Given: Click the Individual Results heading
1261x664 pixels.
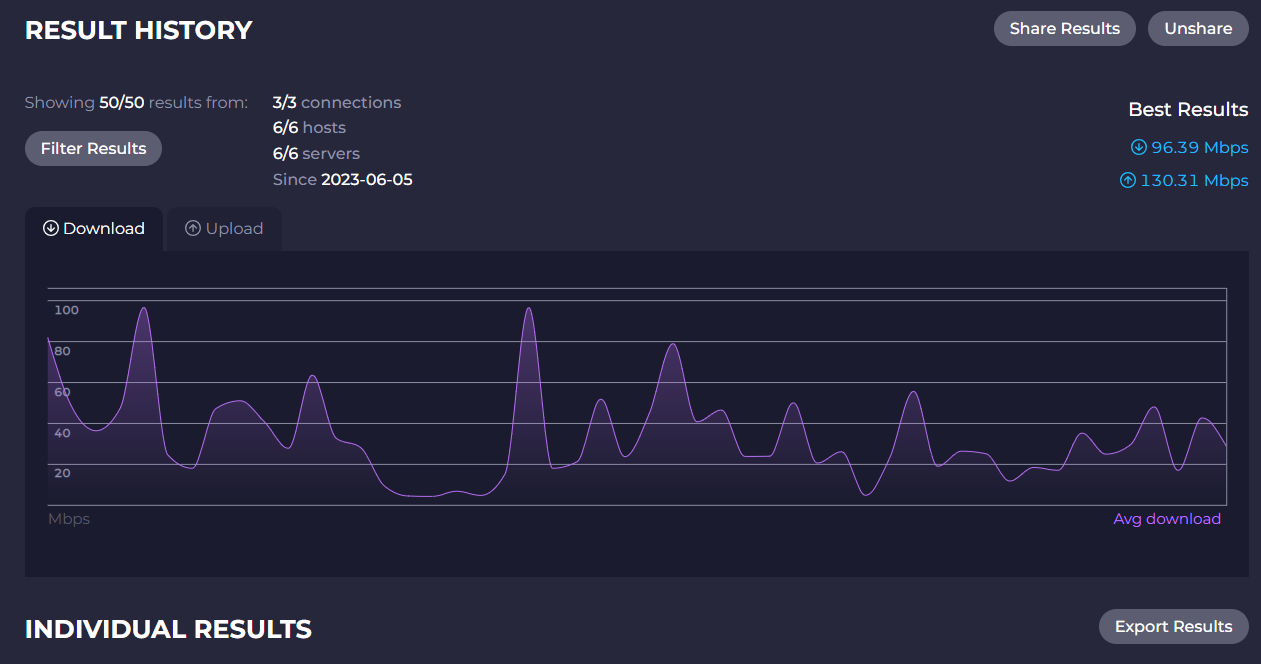Looking at the screenshot, I should click(168, 629).
